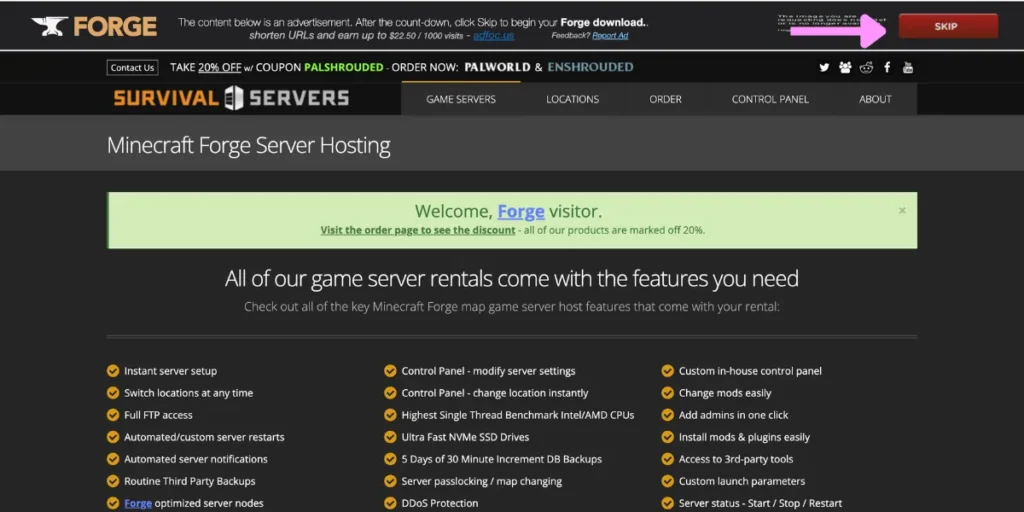Click the PALSHROUDED coupon code
This screenshot has width=1024, height=512.
344,67
